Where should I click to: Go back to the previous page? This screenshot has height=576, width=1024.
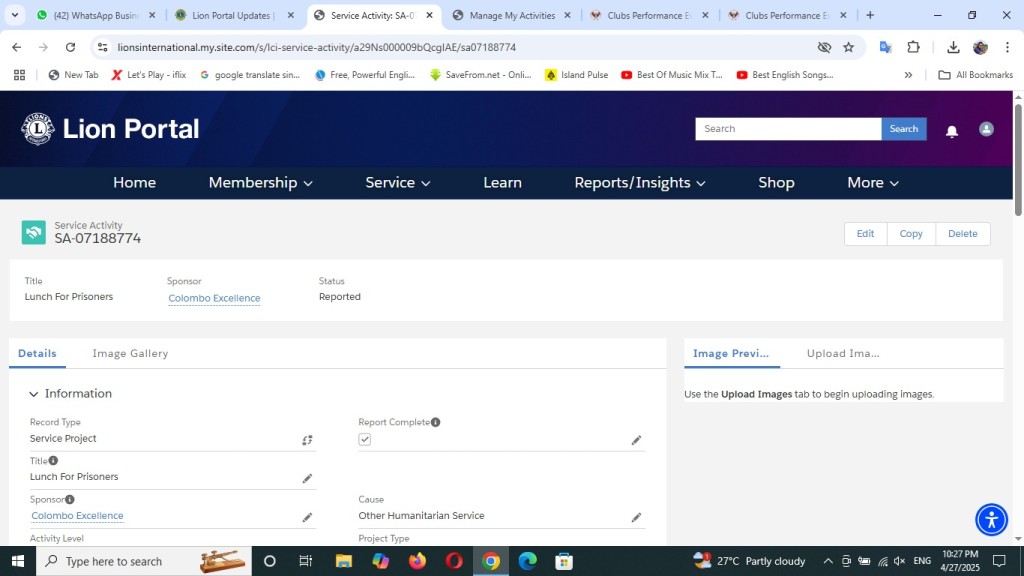16,47
